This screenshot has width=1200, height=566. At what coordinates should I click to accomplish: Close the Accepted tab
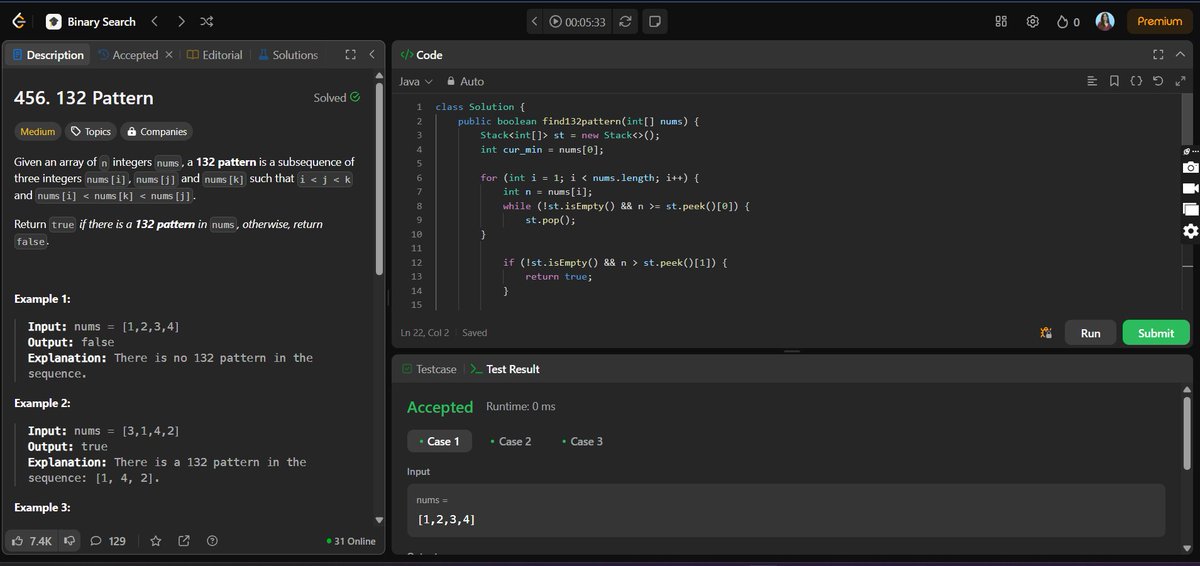tap(169, 55)
